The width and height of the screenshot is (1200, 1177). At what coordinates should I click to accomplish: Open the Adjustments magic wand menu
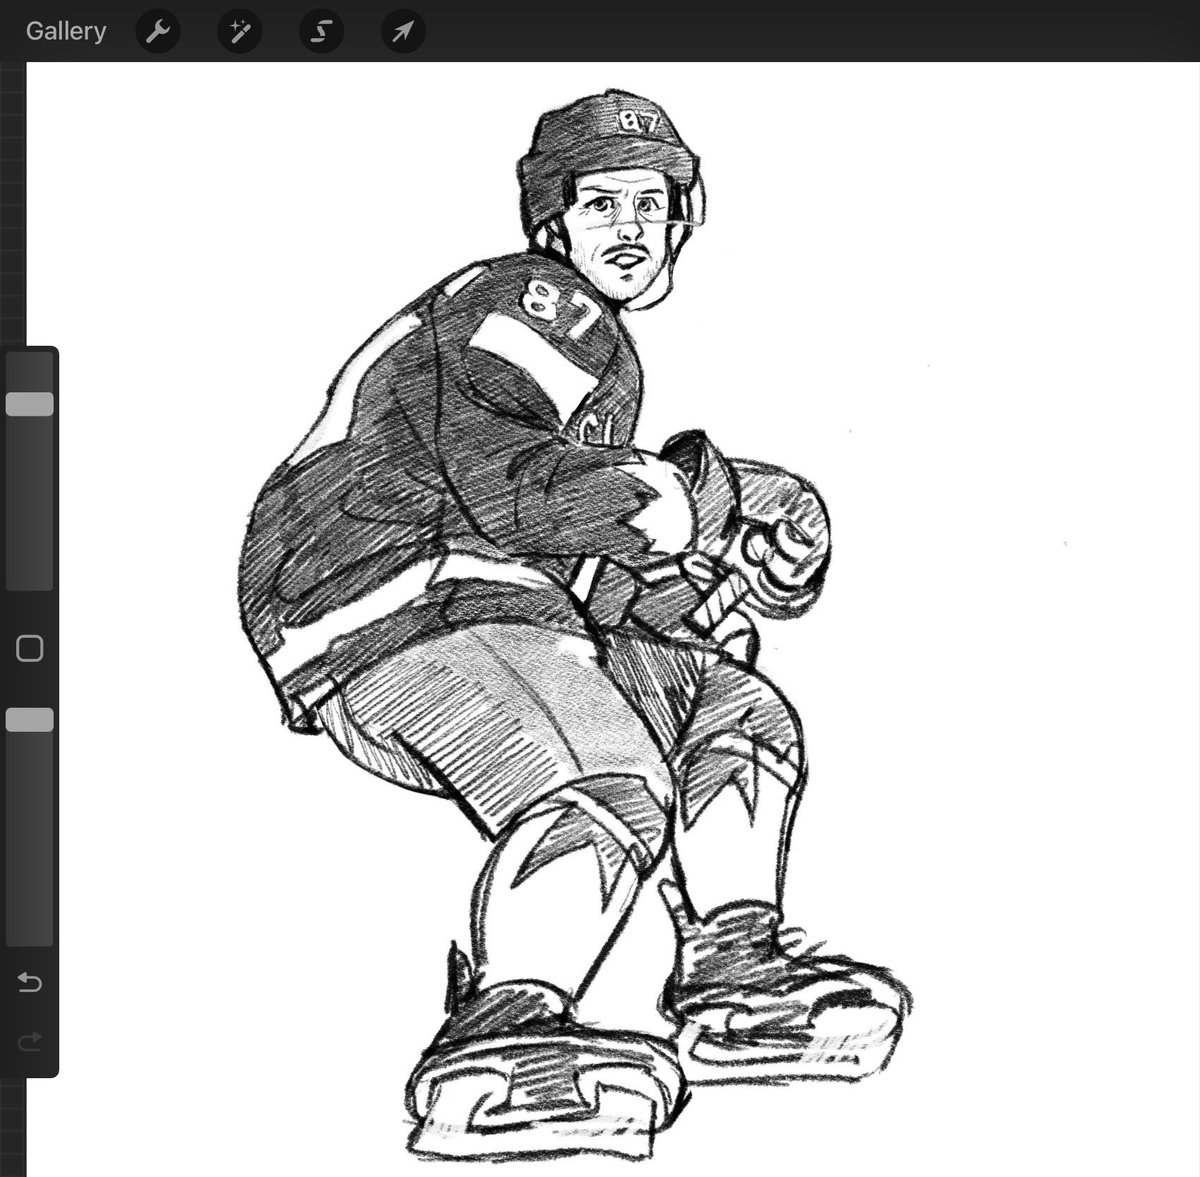coord(240,32)
